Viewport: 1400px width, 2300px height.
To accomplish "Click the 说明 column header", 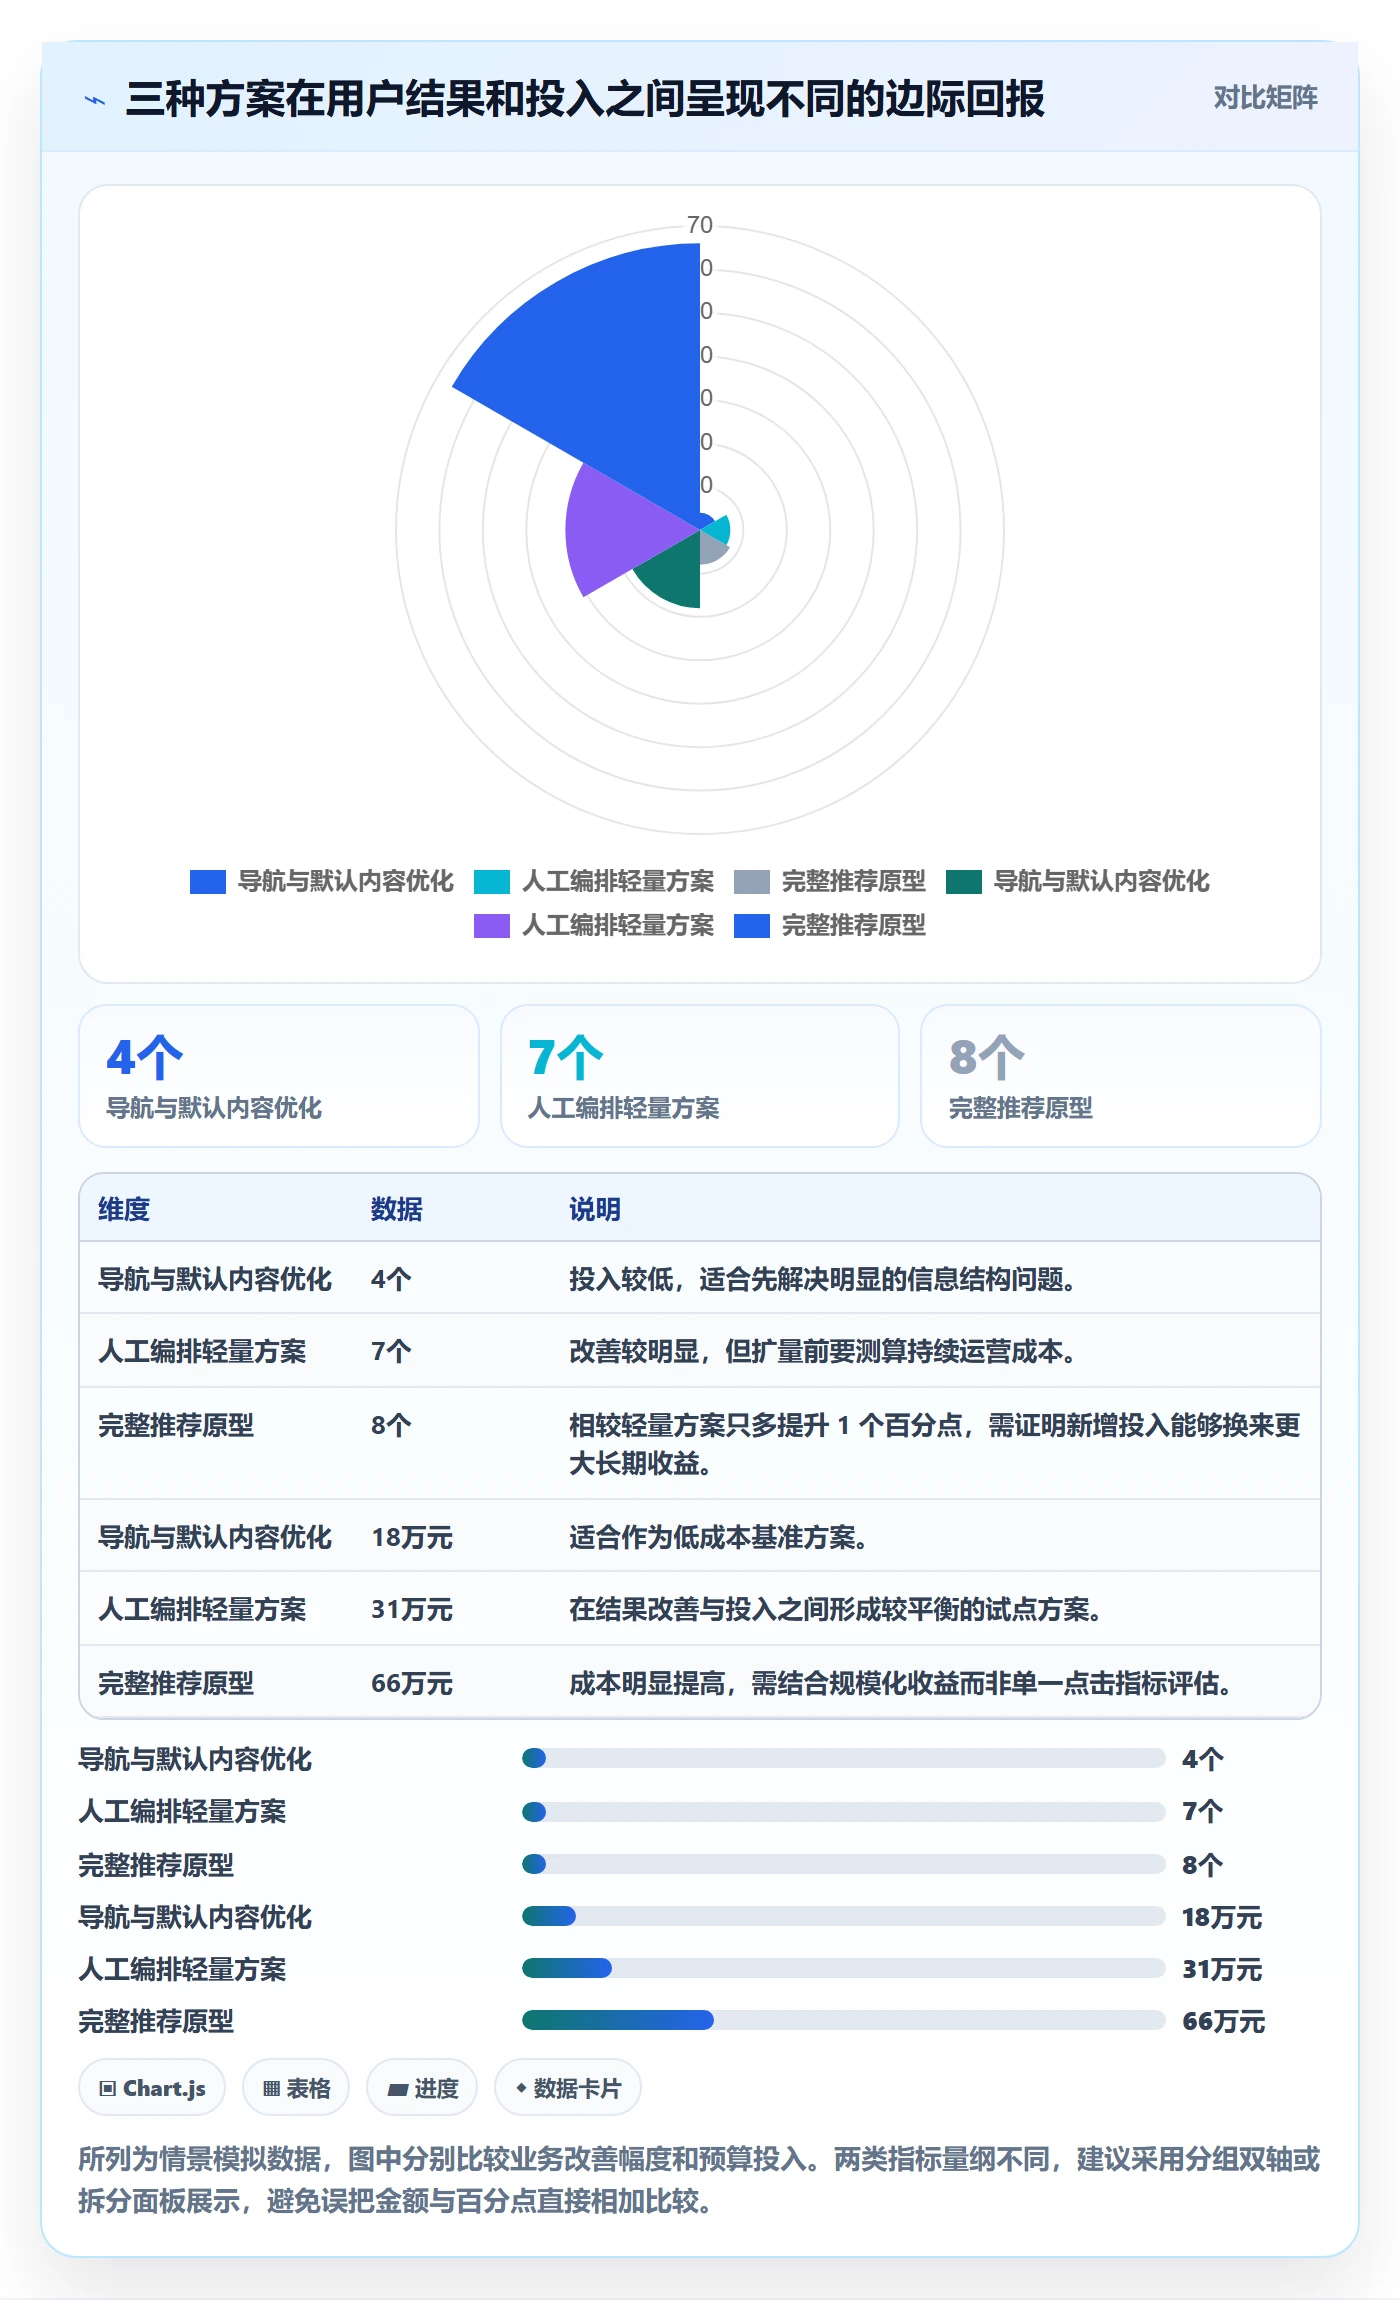I will [595, 1209].
